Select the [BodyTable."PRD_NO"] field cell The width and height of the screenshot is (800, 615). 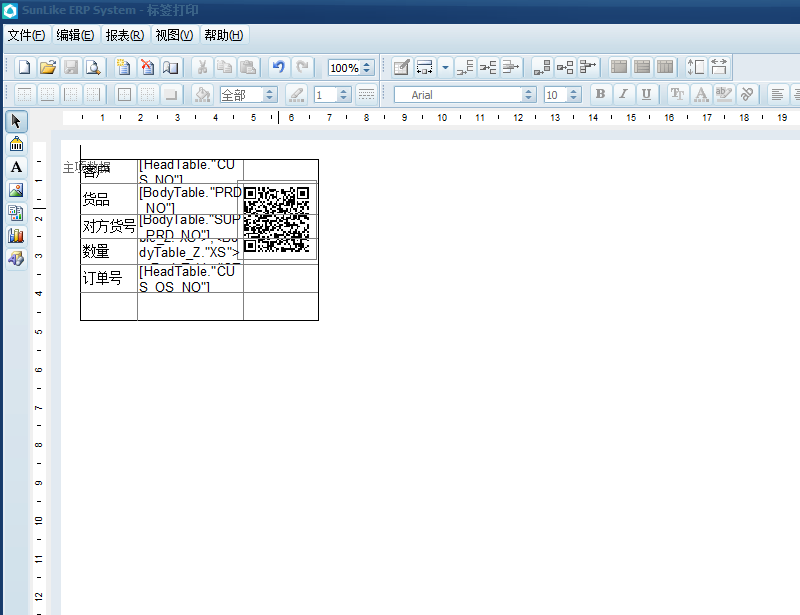(190, 199)
